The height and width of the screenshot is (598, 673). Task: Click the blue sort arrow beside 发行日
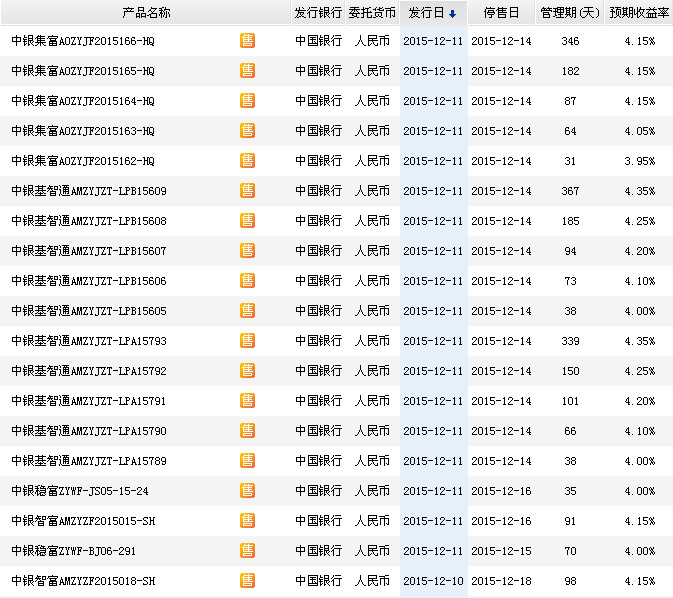point(452,14)
